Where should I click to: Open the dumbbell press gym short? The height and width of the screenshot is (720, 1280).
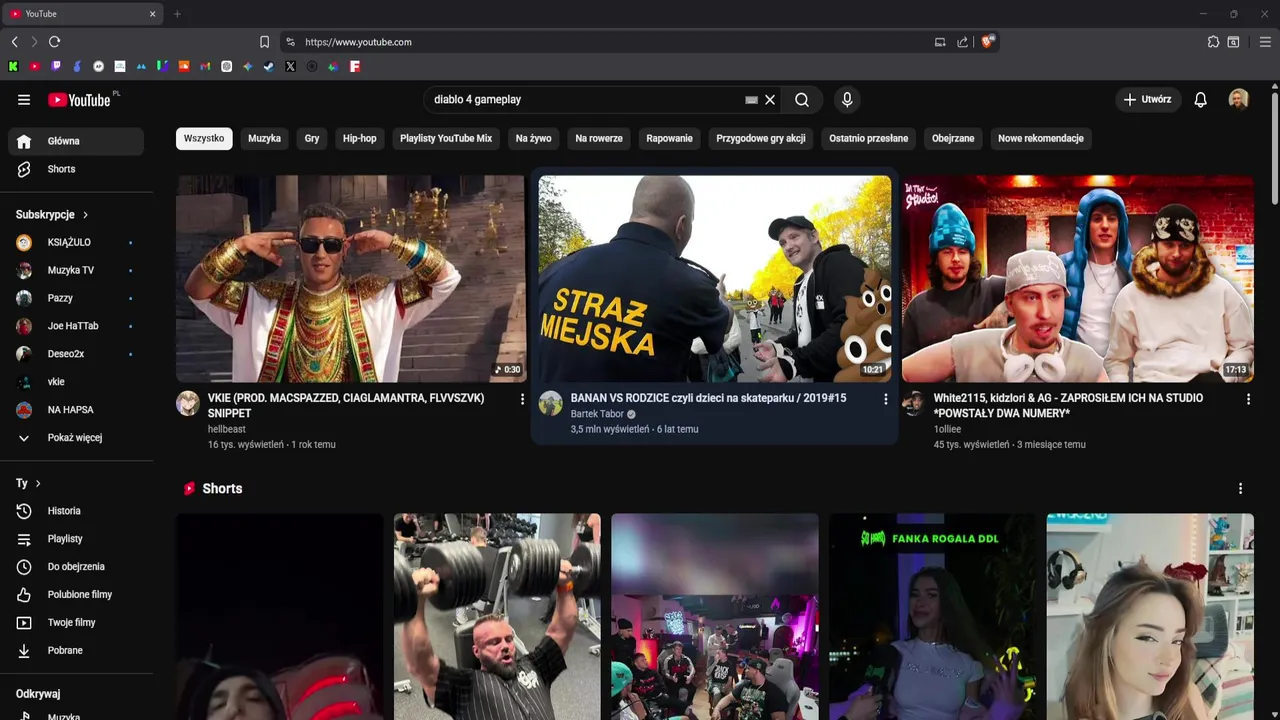click(497, 617)
